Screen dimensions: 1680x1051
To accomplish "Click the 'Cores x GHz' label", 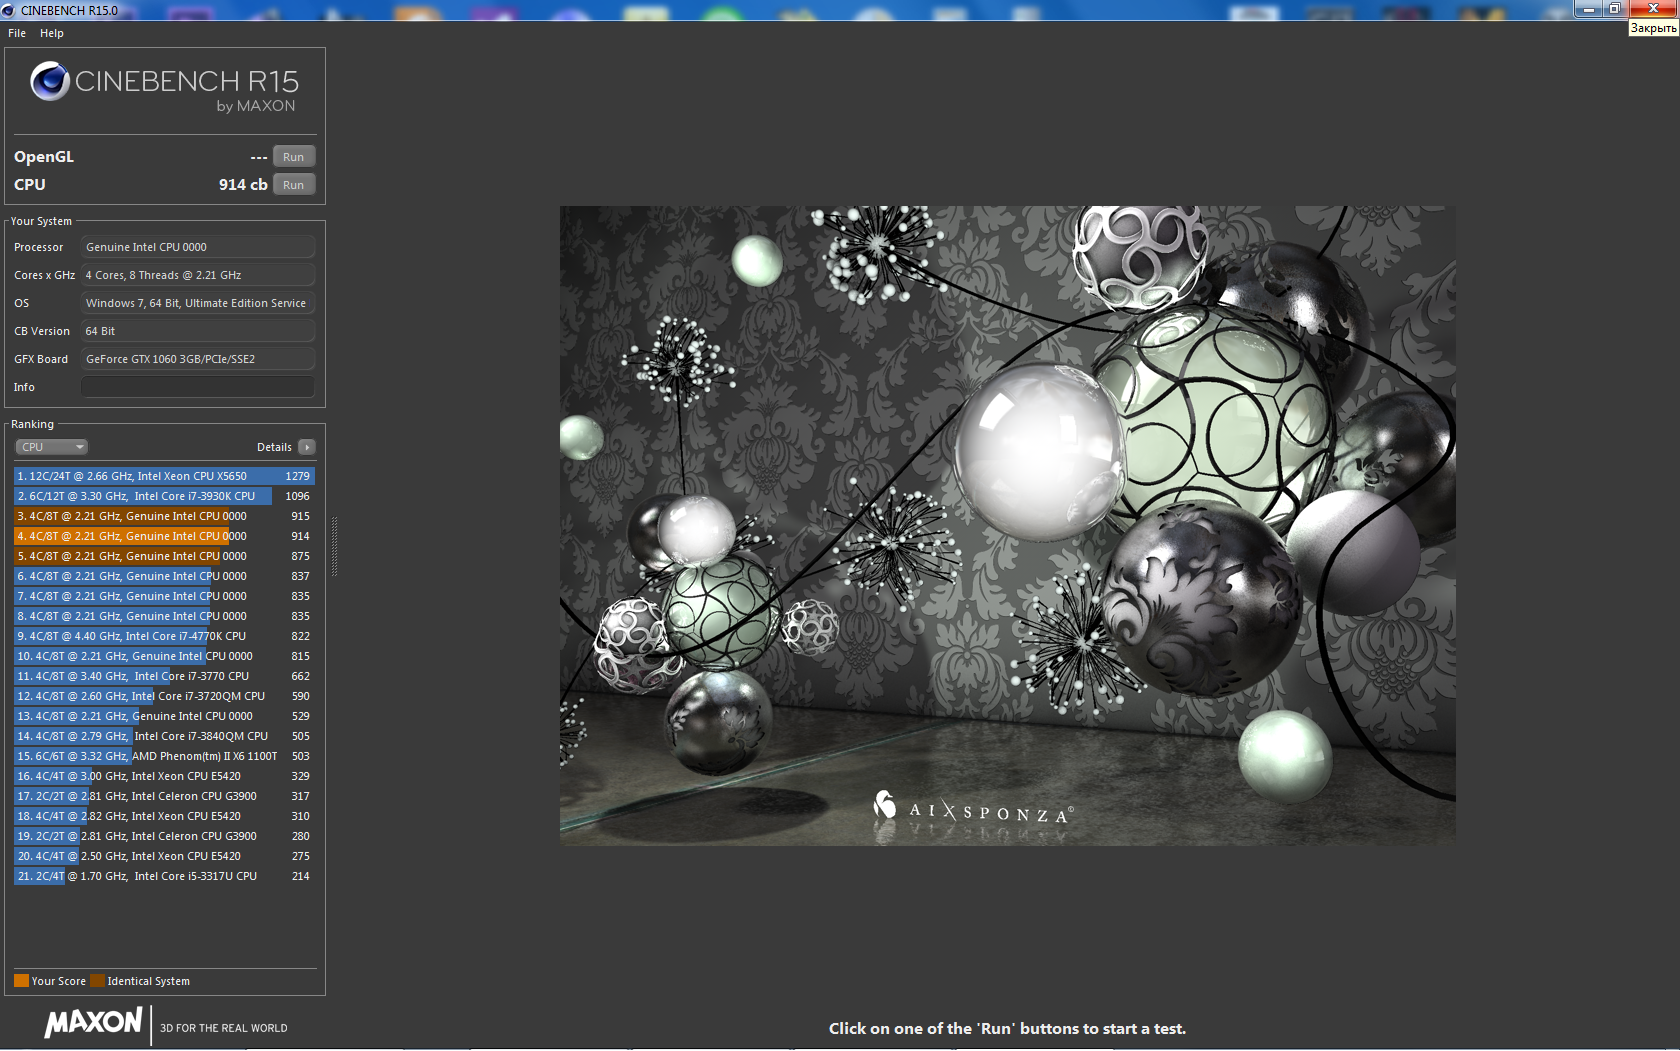I will [x=44, y=275].
